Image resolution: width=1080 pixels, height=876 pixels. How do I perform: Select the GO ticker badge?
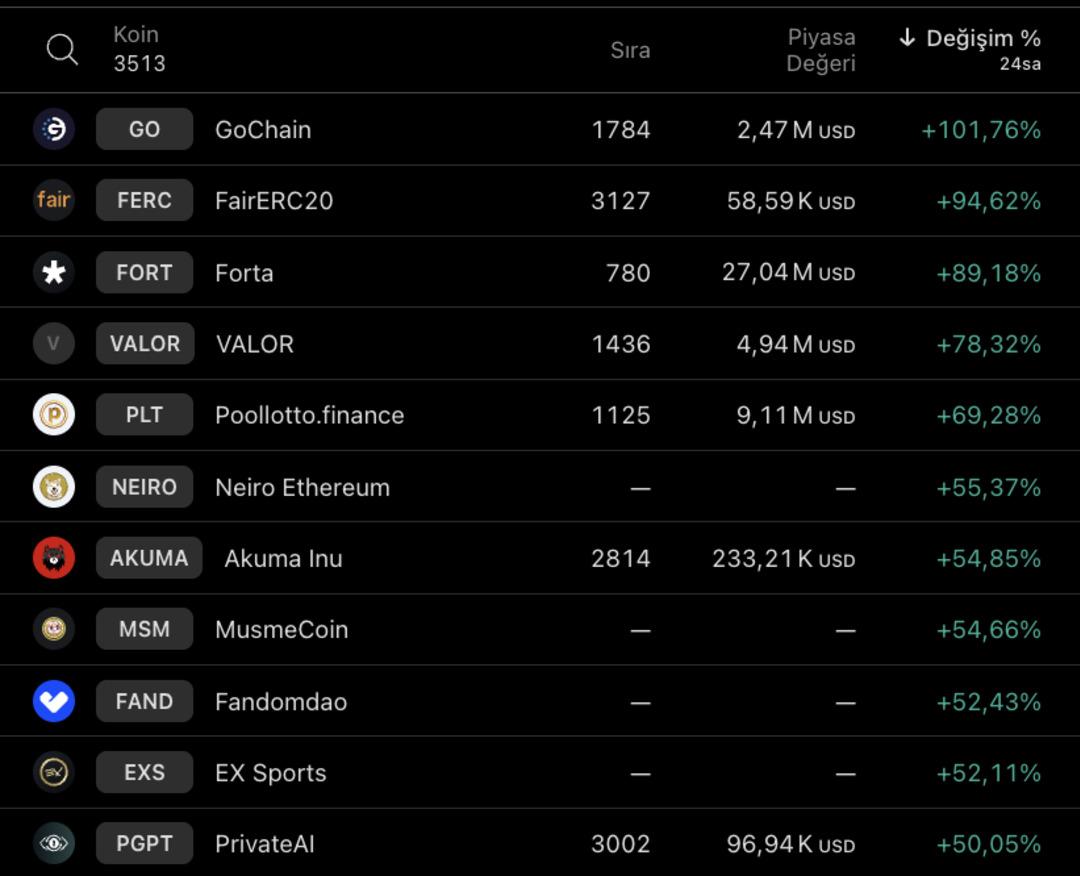(x=144, y=129)
